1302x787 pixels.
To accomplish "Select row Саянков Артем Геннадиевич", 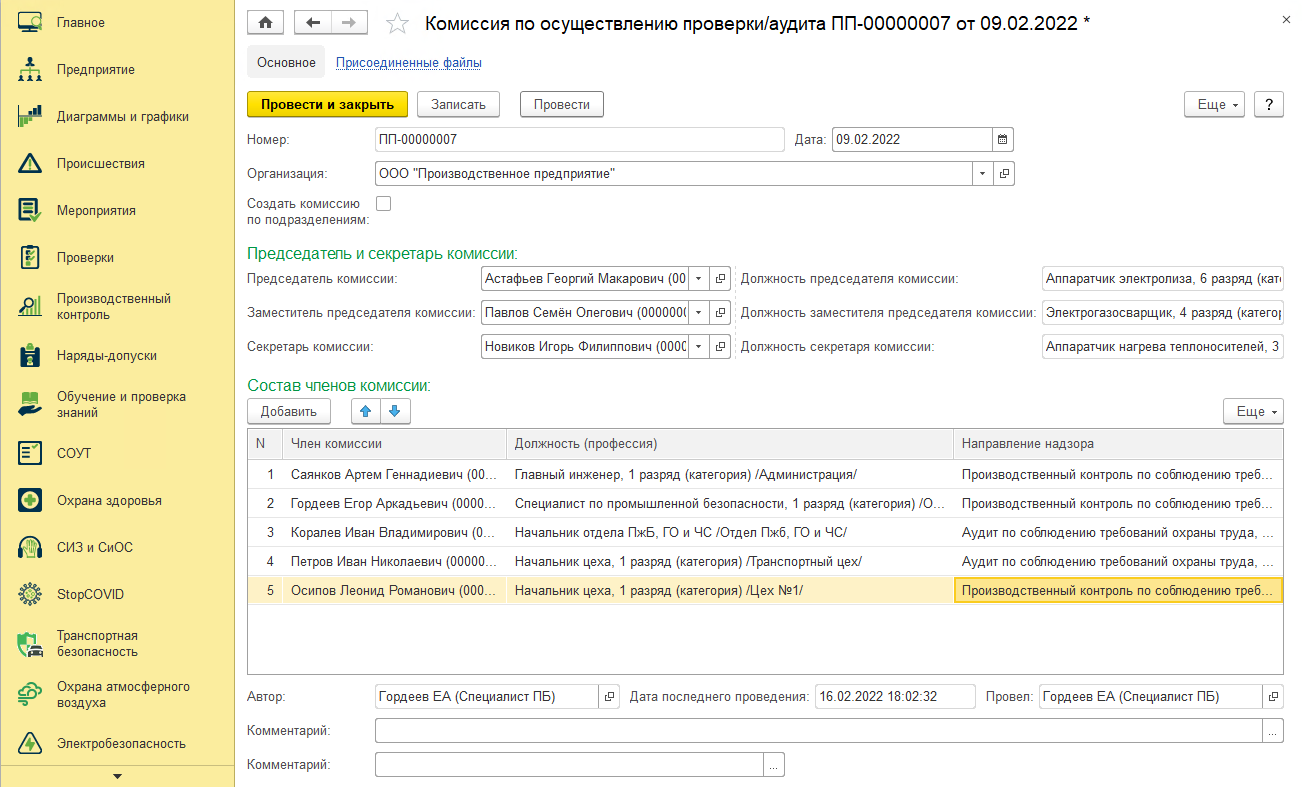I will (x=765, y=474).
